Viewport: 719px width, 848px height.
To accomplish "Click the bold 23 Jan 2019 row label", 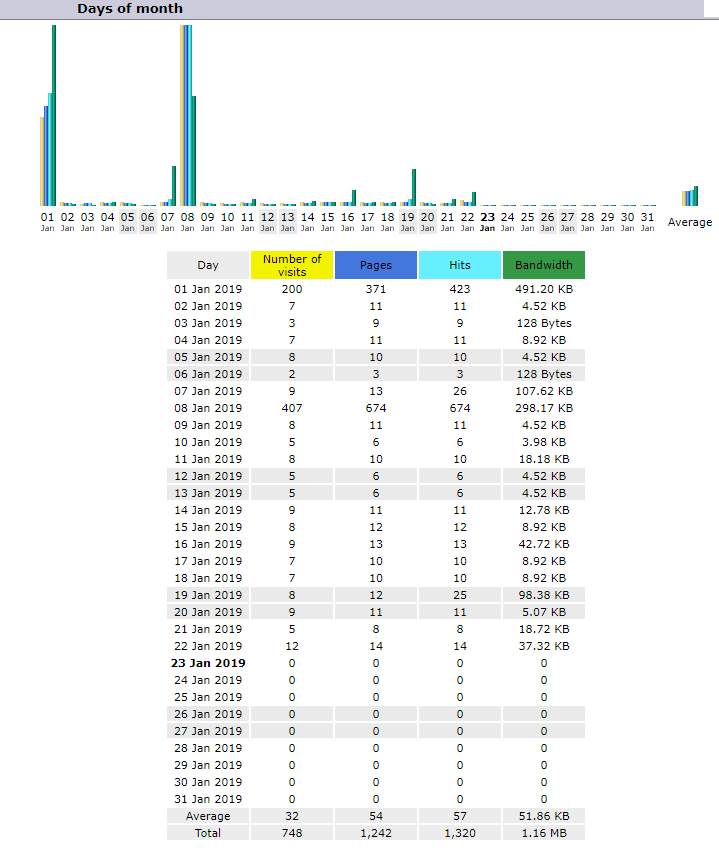I will click(208, 663).
